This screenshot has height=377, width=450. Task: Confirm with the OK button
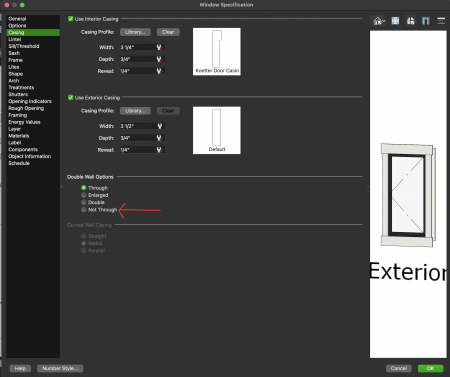pyautogui.click(x=430, y=368)
